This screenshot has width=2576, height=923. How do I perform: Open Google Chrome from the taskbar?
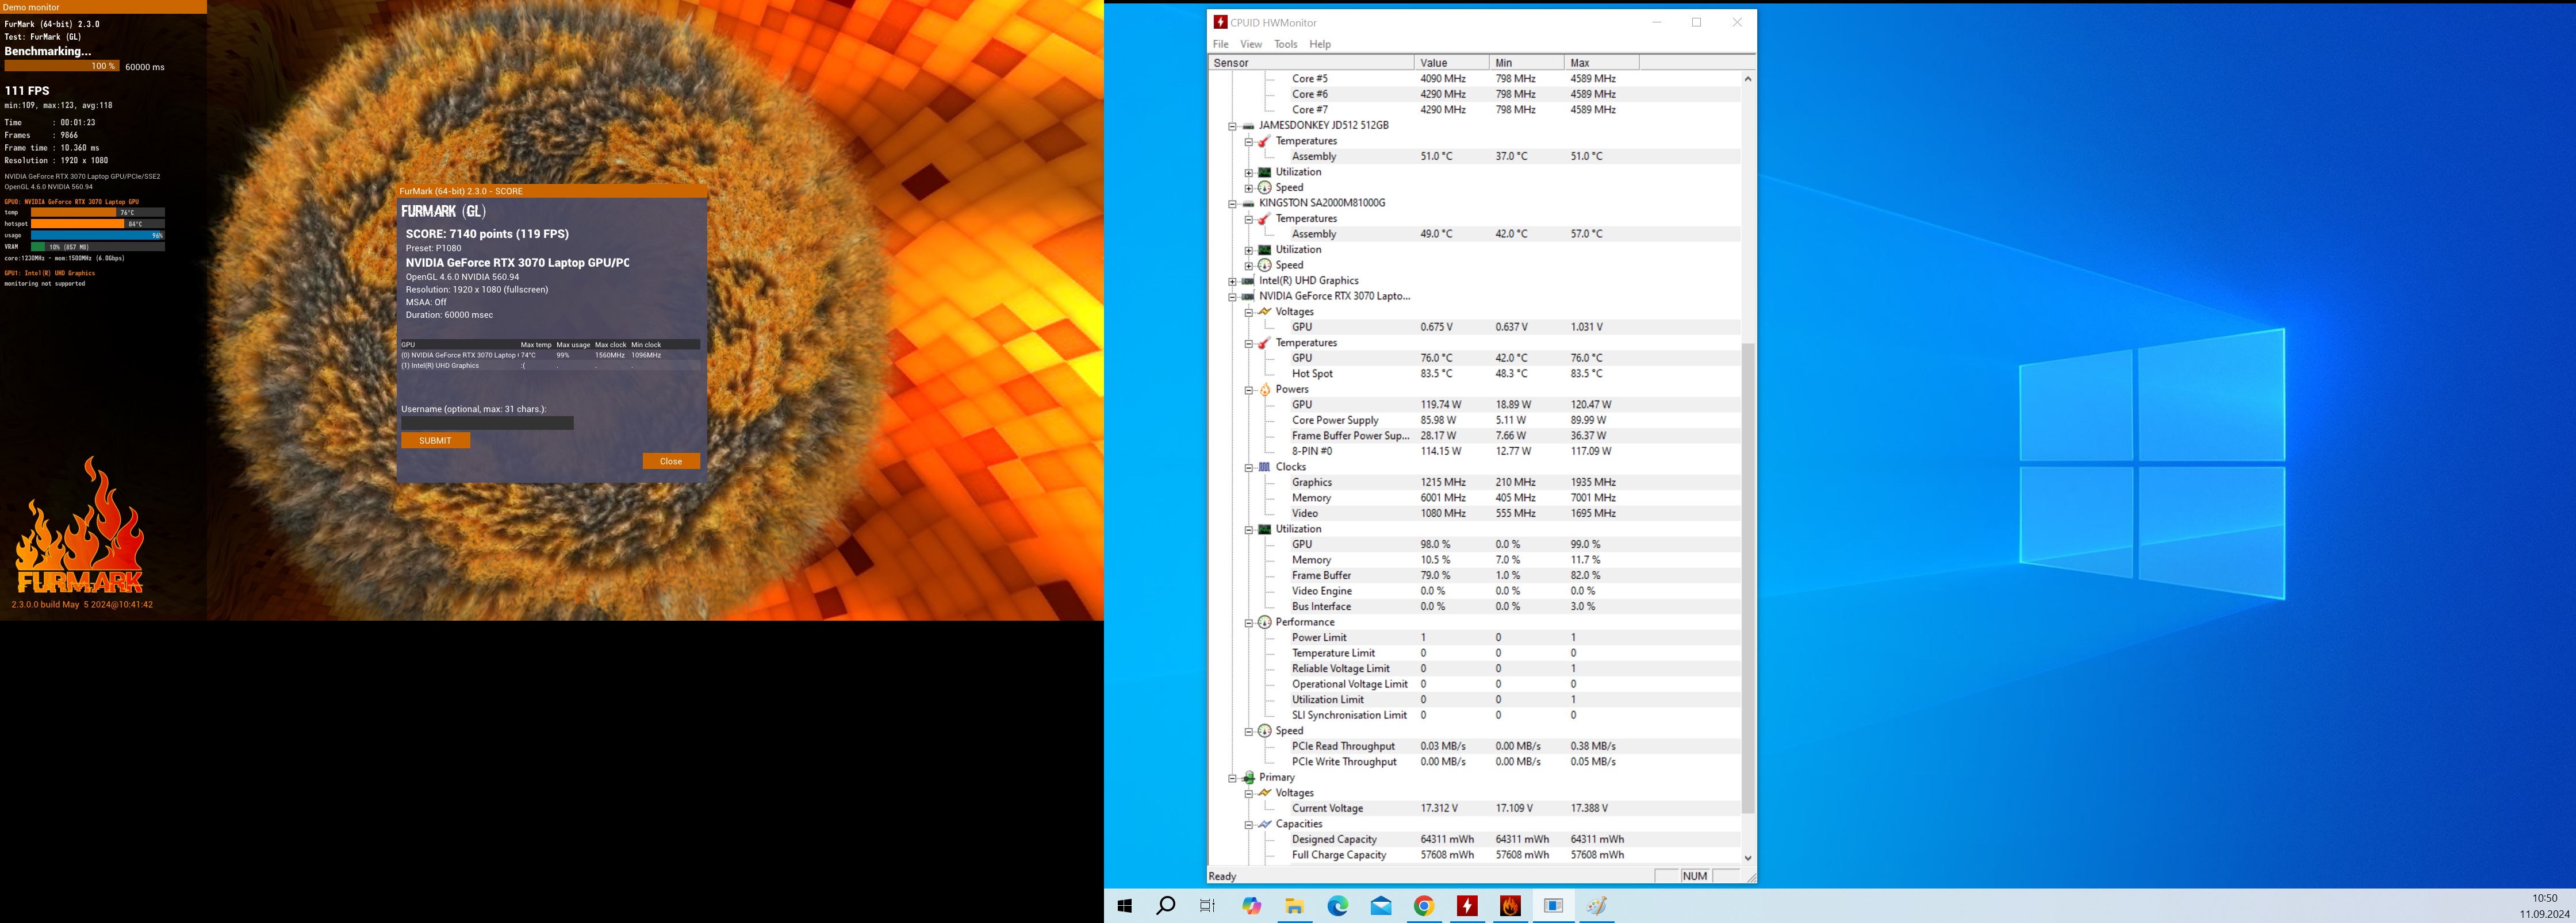pyautogui.click(x=1424, y=906)
